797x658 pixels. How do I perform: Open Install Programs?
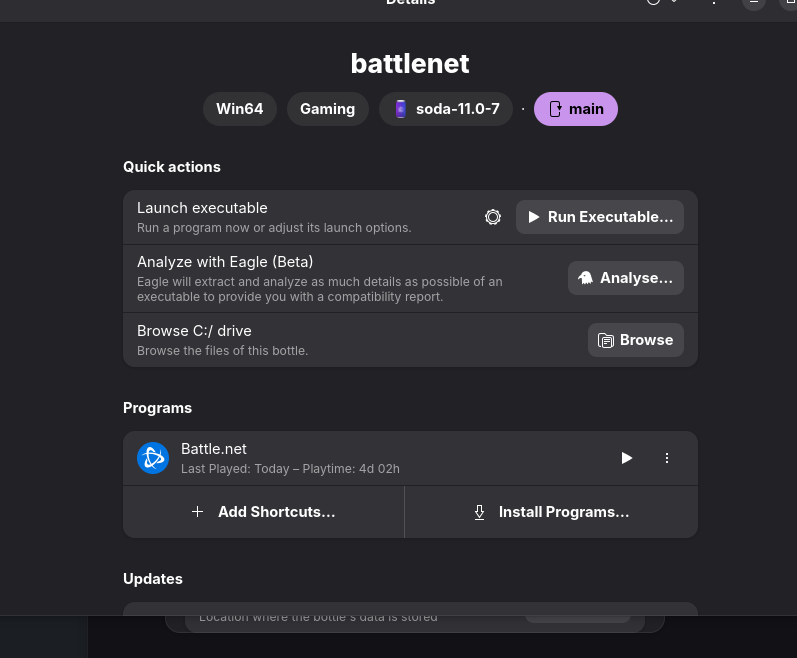[x=551, y=512]
